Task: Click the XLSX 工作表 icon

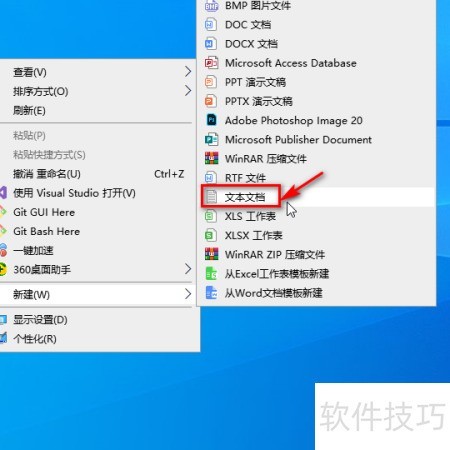Action: coord(210,235)
